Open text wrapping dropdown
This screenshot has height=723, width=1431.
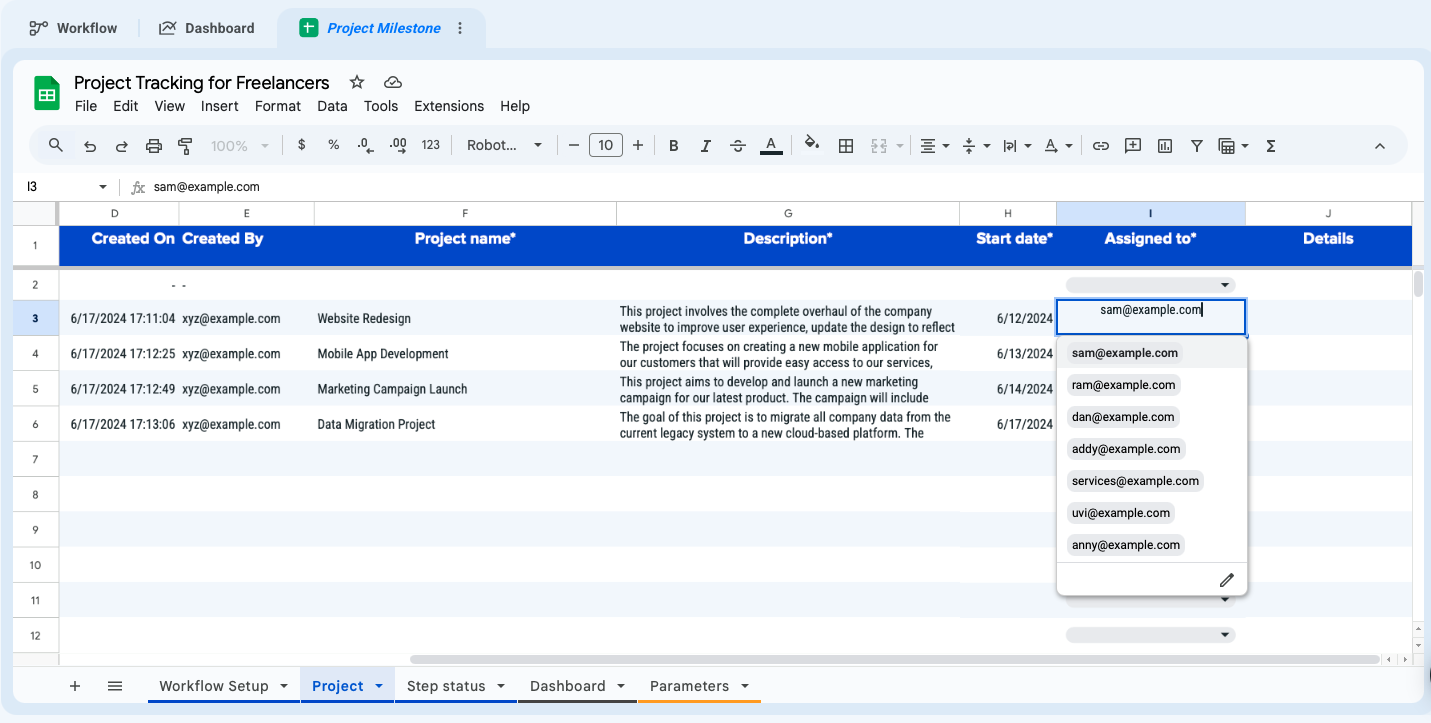tap(1017, 146)
